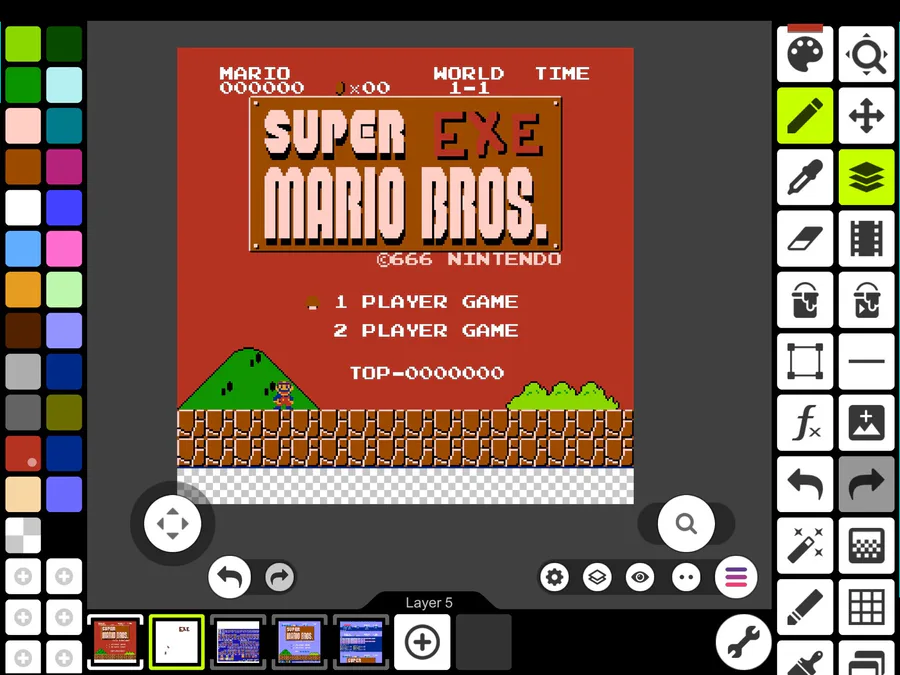The width and height of the screenshot is (900, 675).
Task: Open the wrench settings button
Action: [743, 642]
